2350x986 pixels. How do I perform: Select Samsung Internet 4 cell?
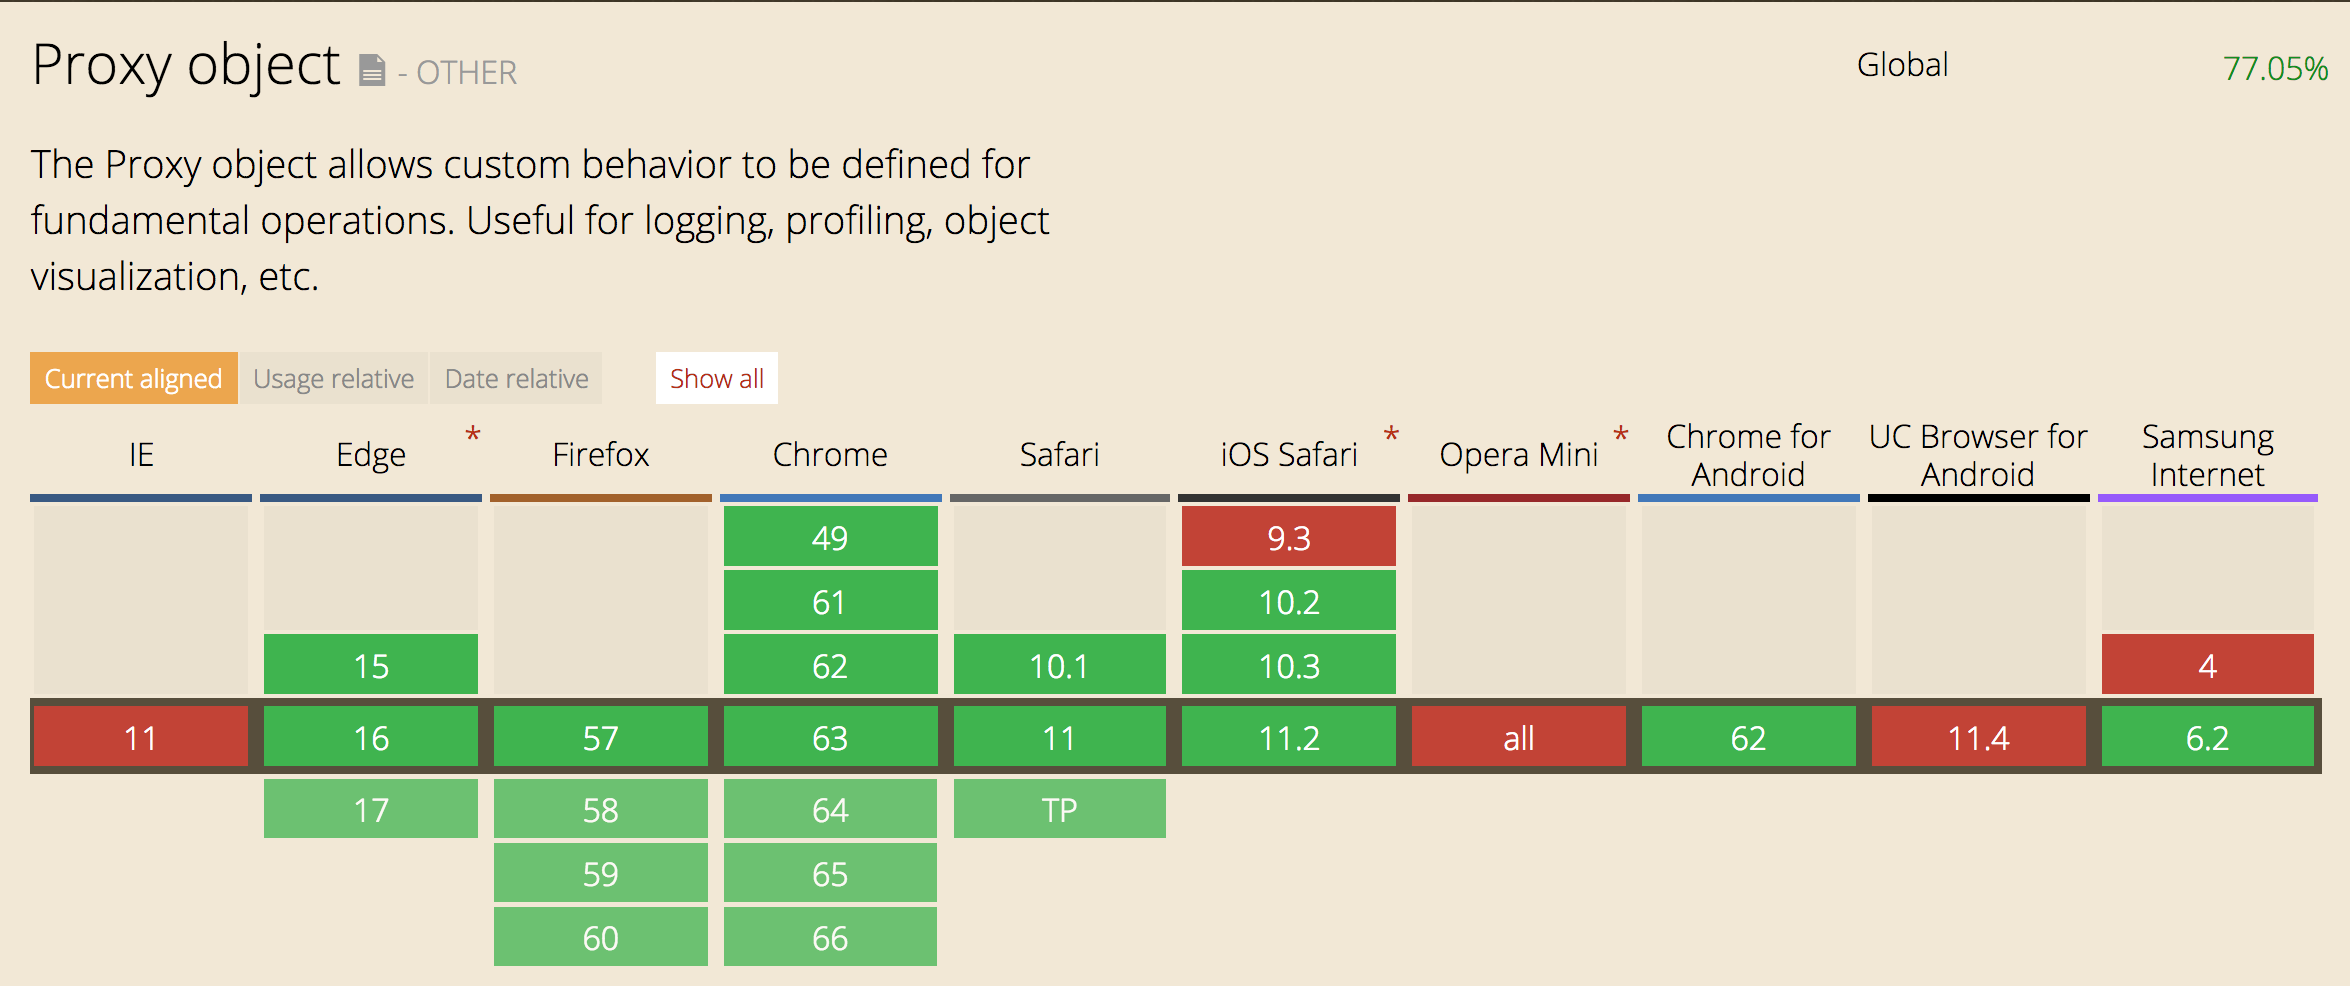coord(2208,665)
